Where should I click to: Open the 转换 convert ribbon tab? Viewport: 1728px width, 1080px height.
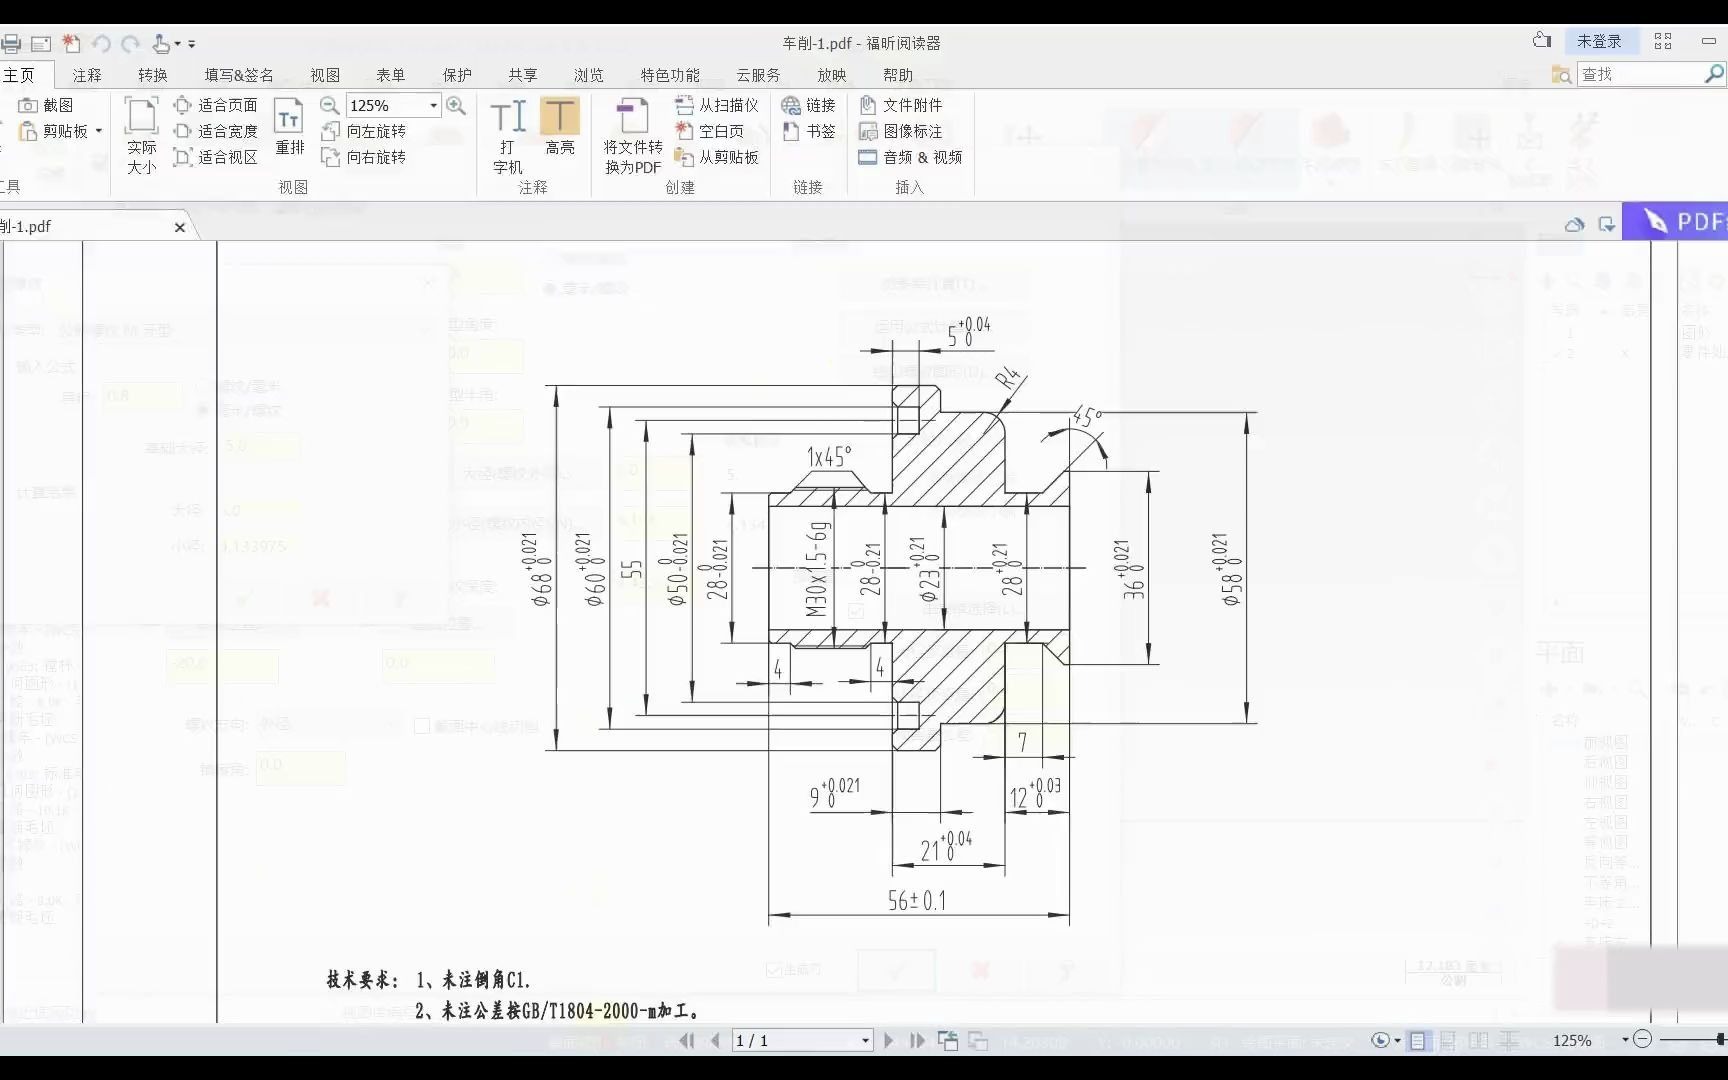pos(153,75)
